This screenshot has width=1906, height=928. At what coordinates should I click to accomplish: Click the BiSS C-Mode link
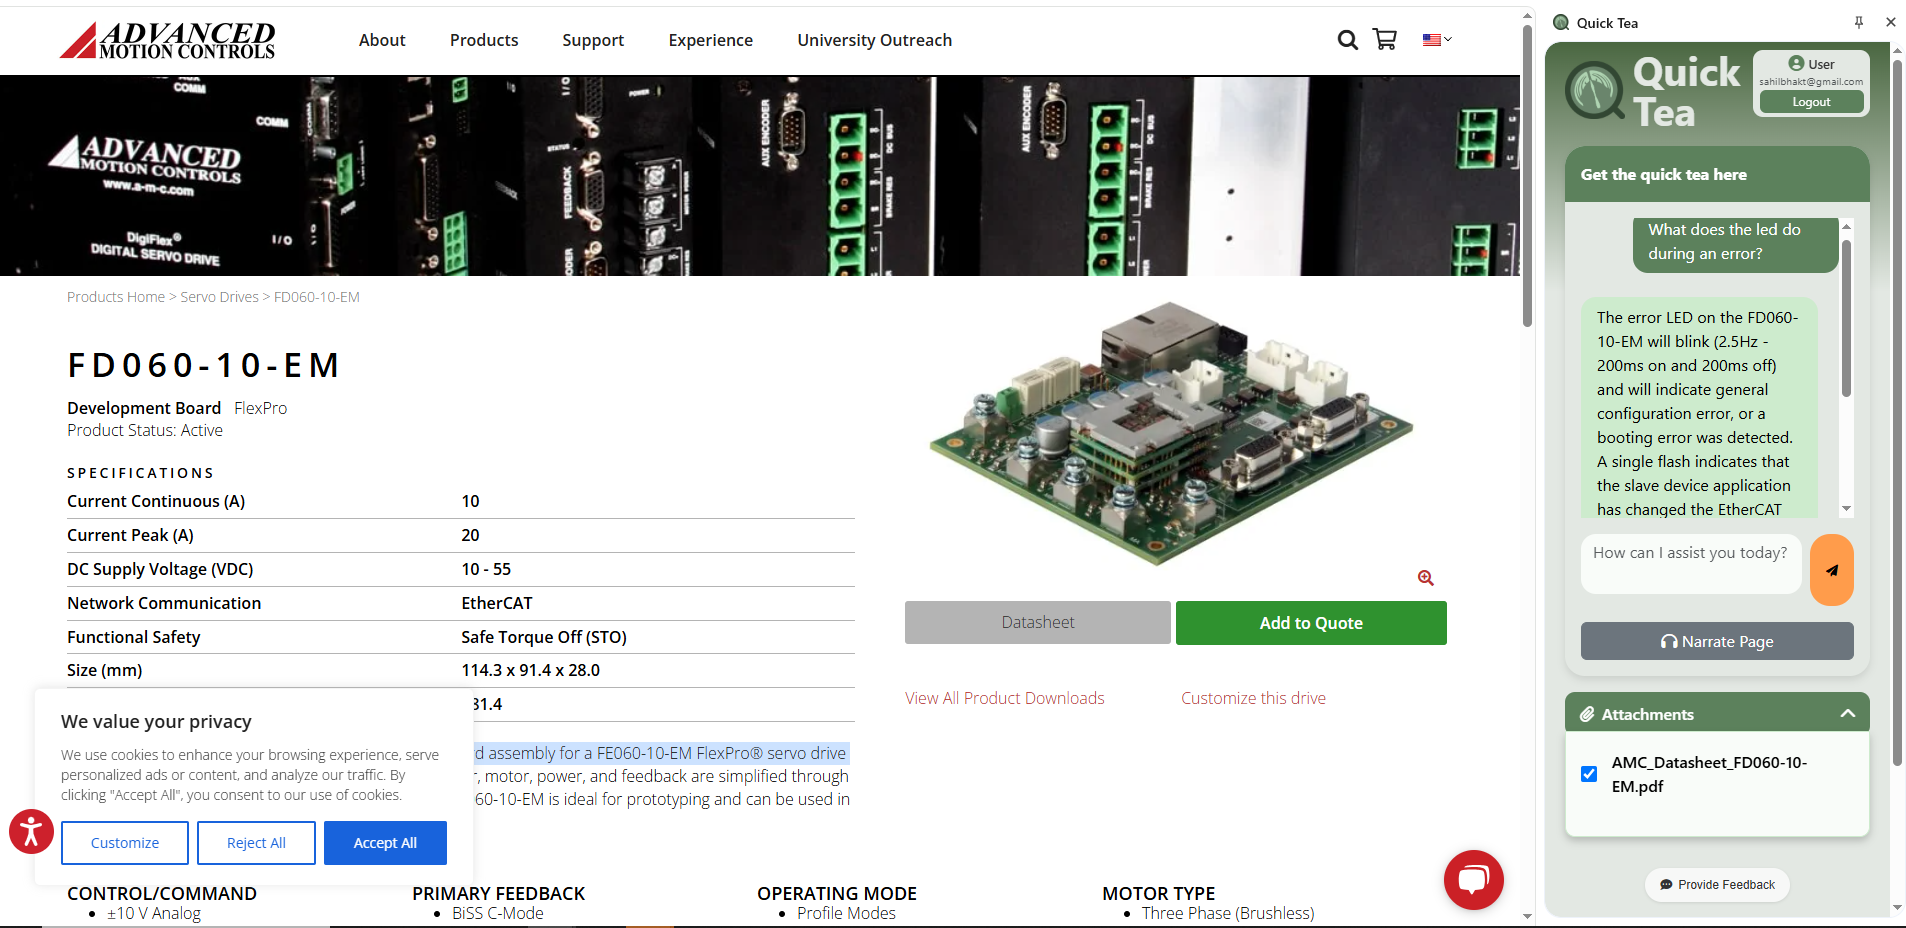coord(498,913)
